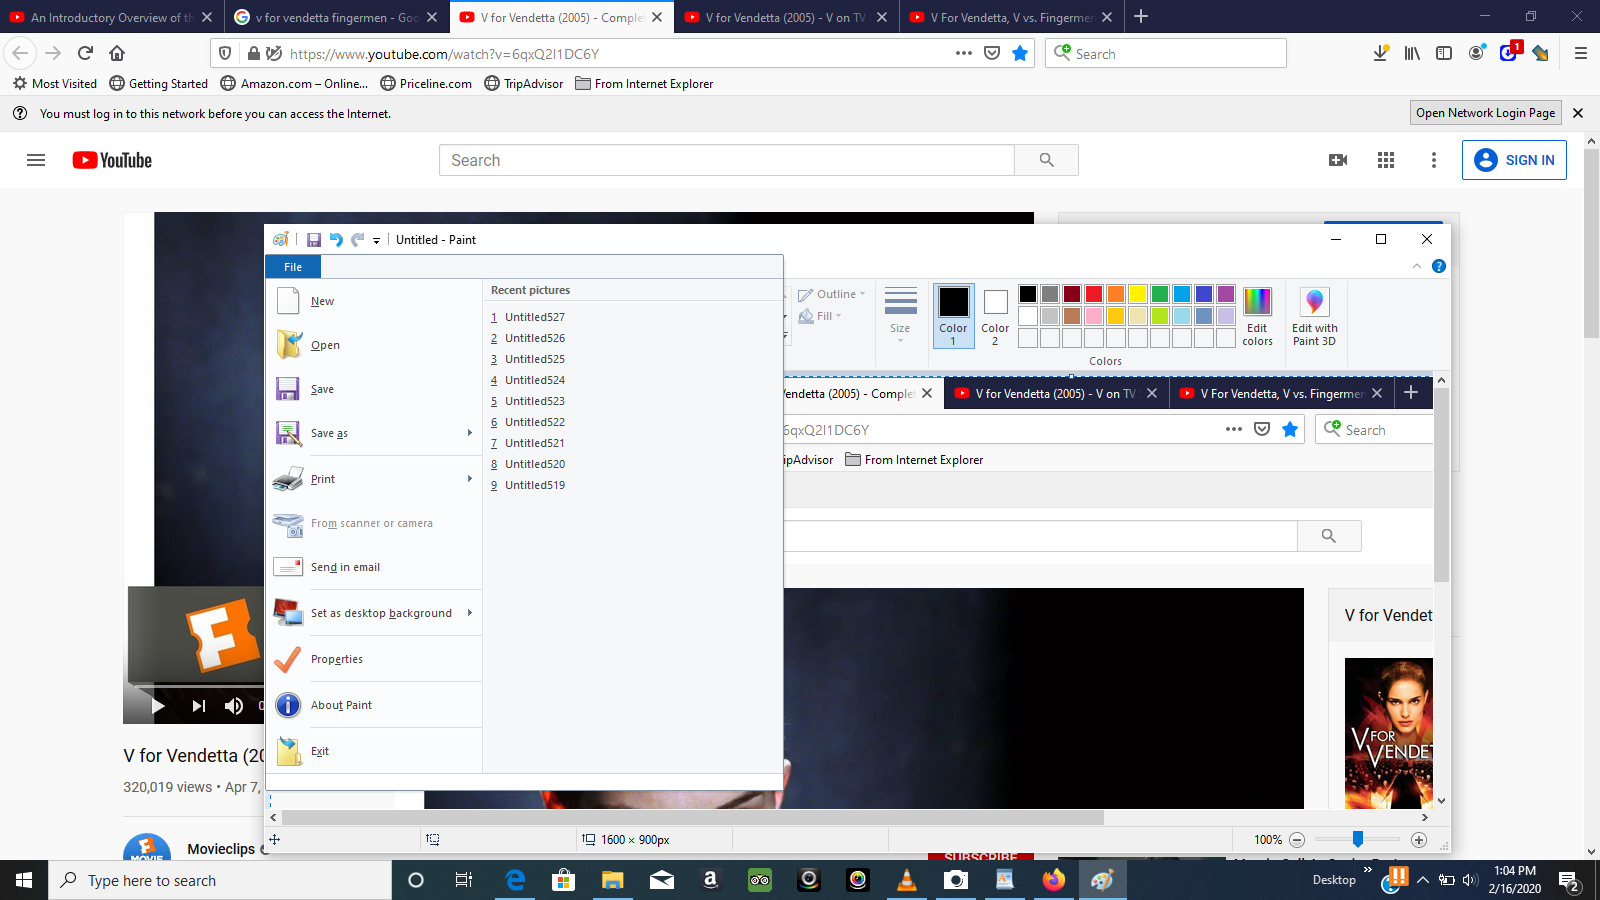The width and height of the screenshot is (1600, 900).
Task: Expand the Save as submenu arrow
Action: coord(469,433)
